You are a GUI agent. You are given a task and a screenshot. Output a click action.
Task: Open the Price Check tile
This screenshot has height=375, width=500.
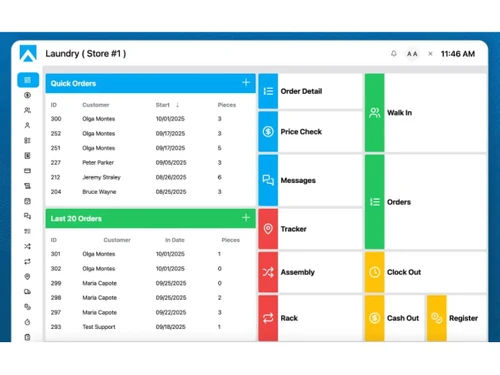(310, 132)
